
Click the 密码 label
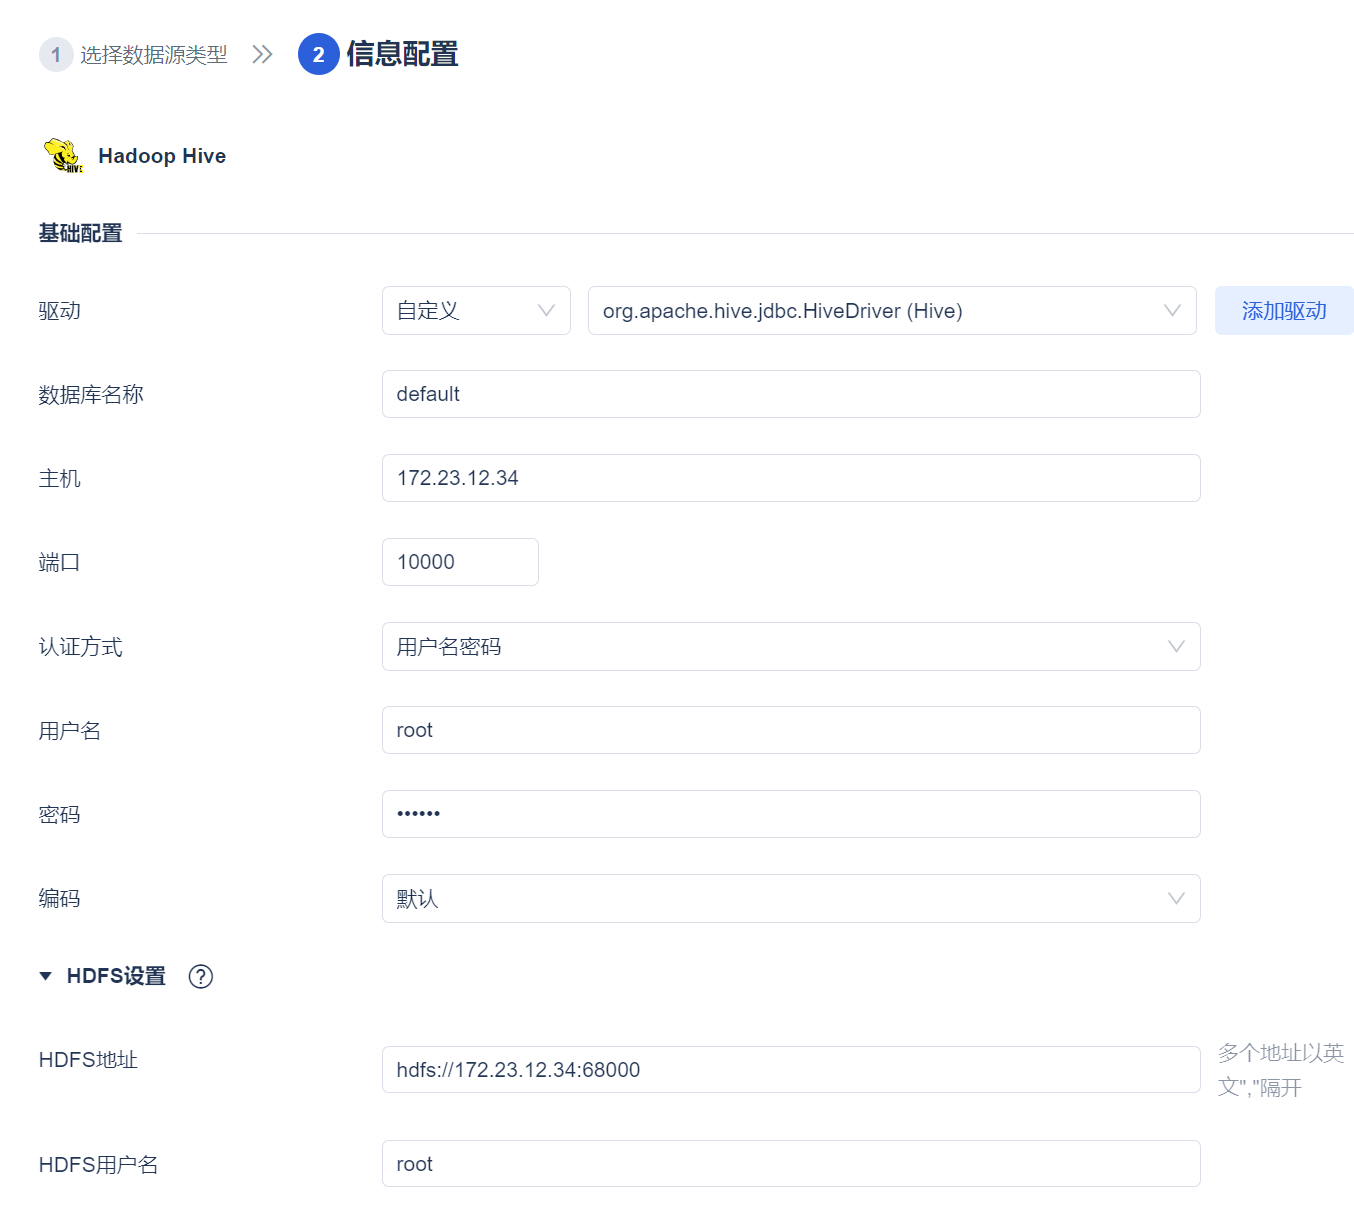click(60, 815)
